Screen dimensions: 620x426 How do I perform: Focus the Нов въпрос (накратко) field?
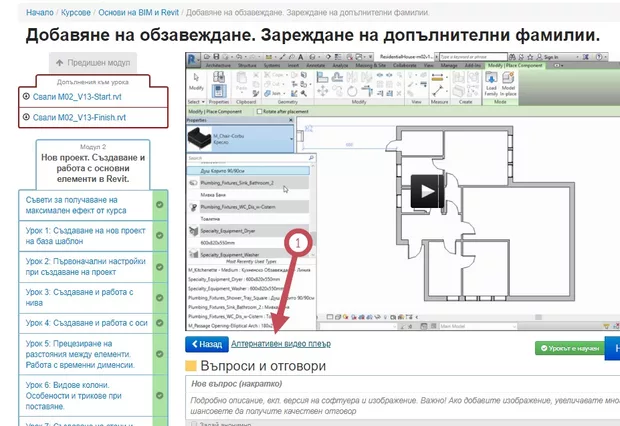pyautogui.click(x=403, y=384)
